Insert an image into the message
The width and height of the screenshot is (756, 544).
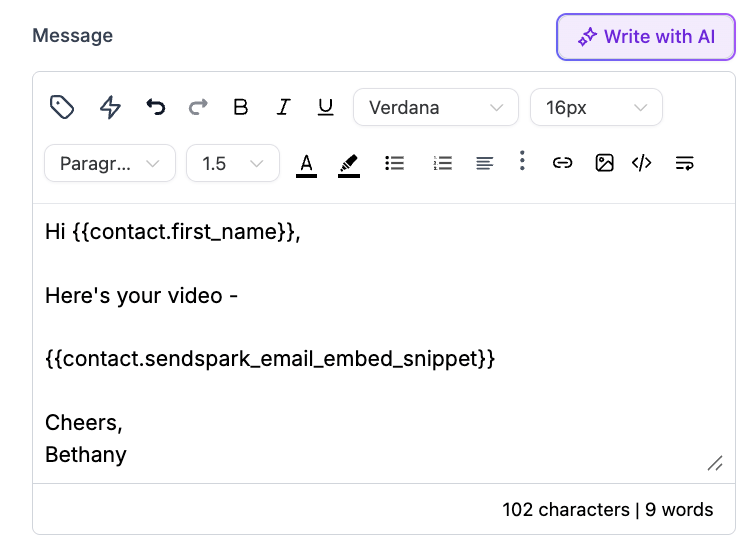604,163
